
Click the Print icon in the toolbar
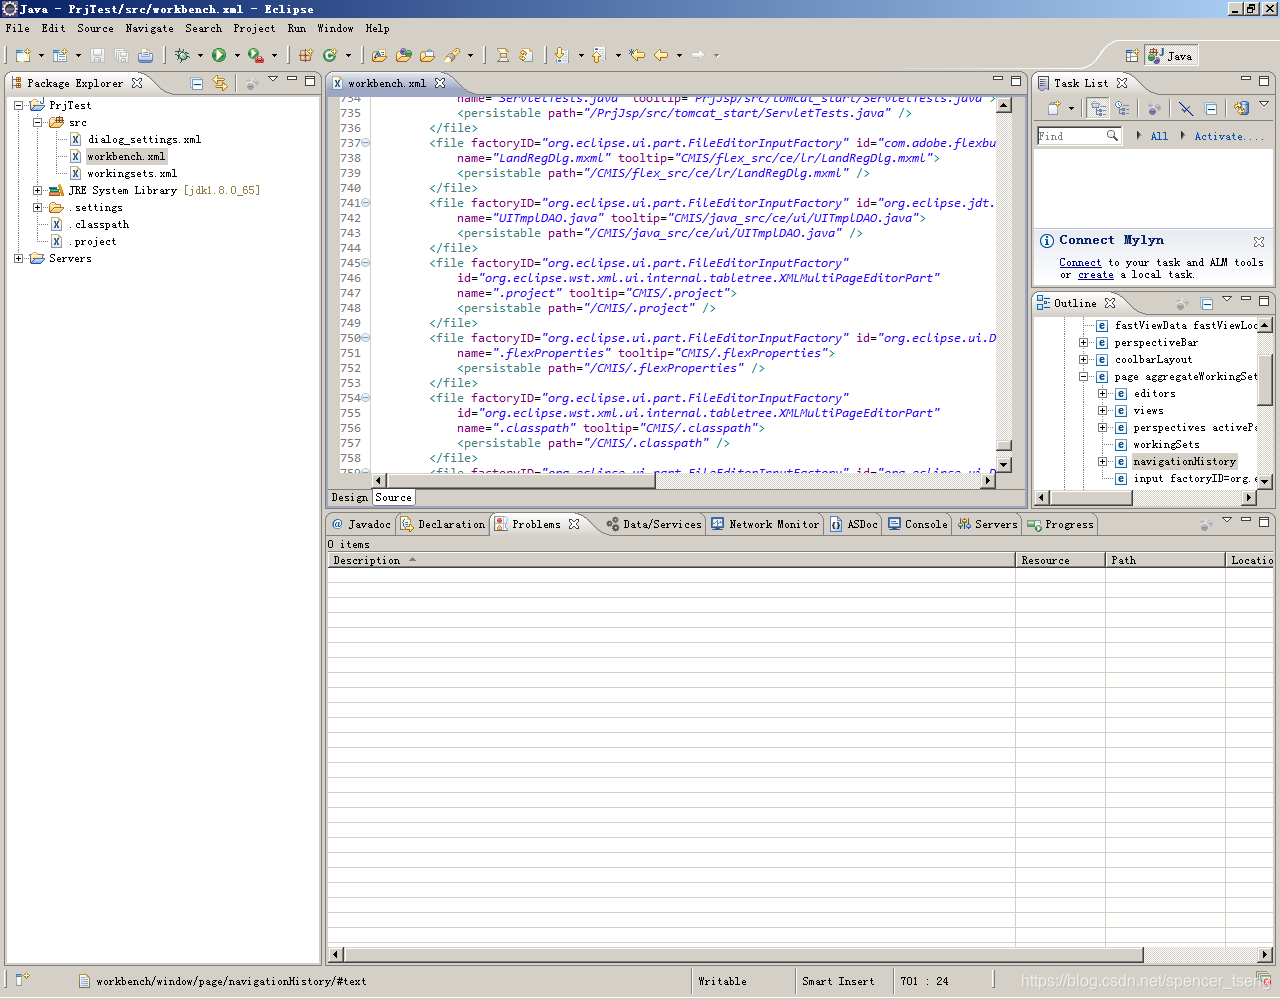146,55
